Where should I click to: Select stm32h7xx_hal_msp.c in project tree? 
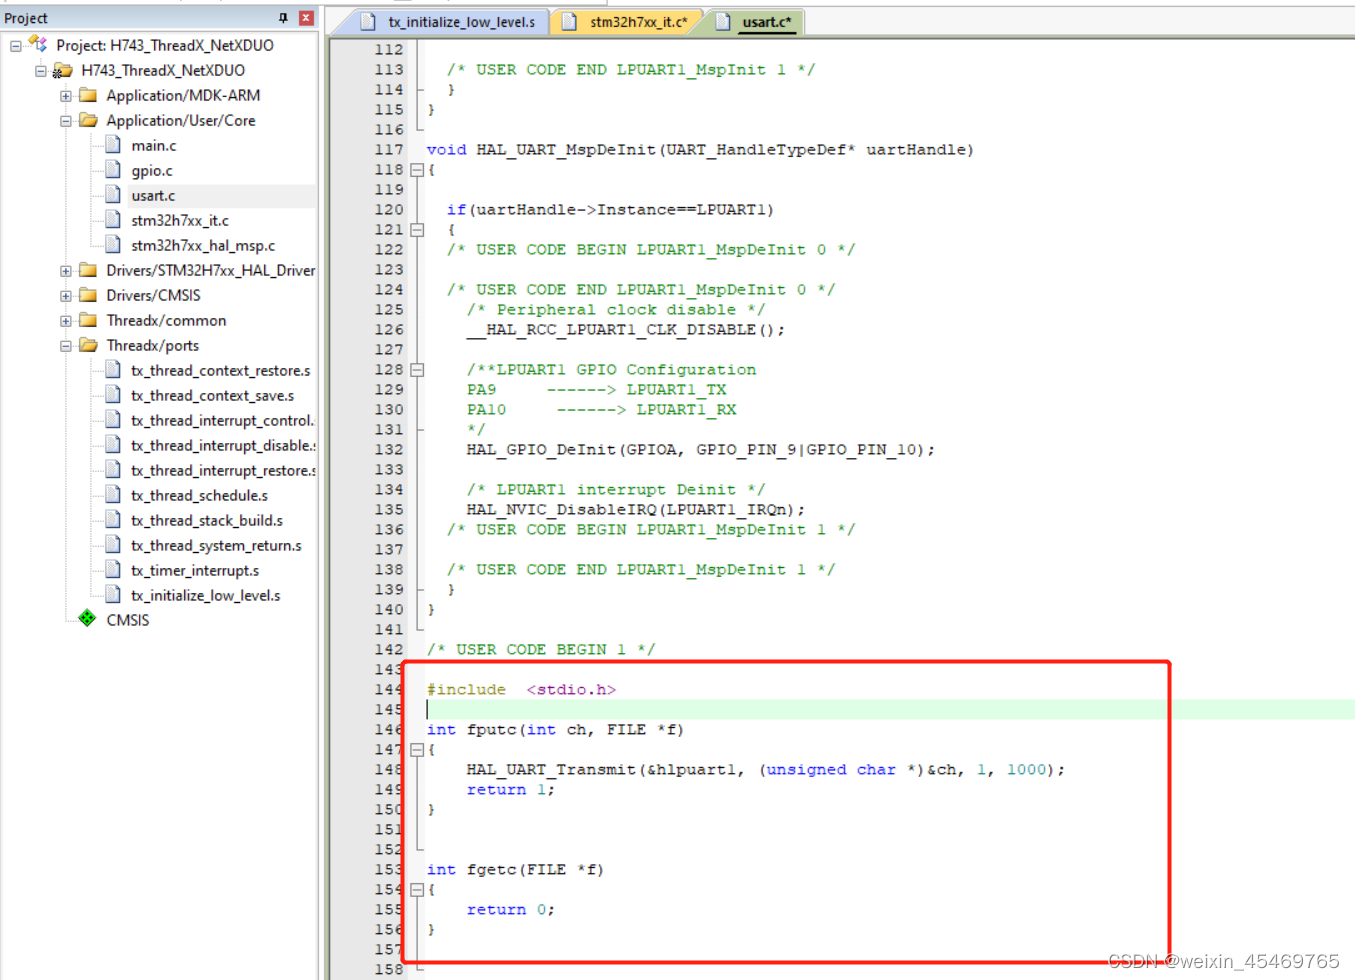203,246
